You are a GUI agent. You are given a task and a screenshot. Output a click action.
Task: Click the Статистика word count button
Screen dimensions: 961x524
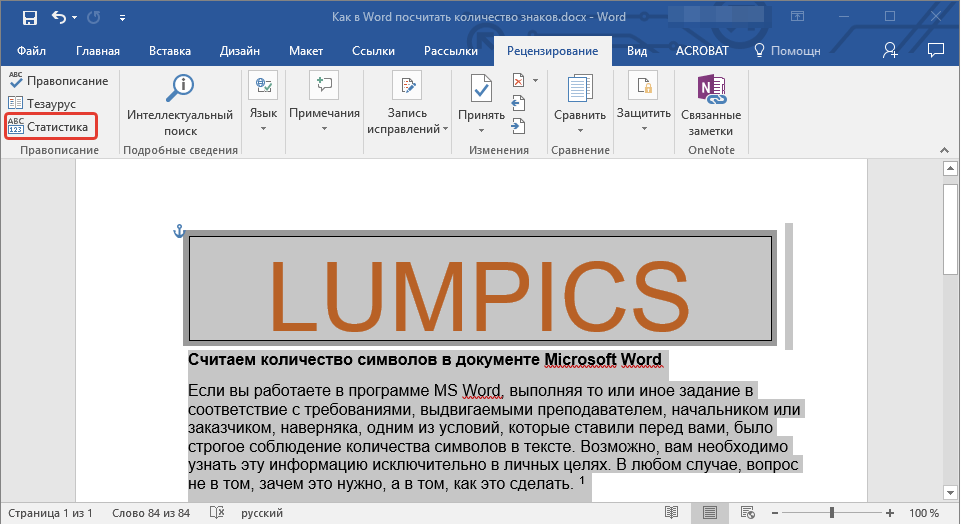(49, 127)
